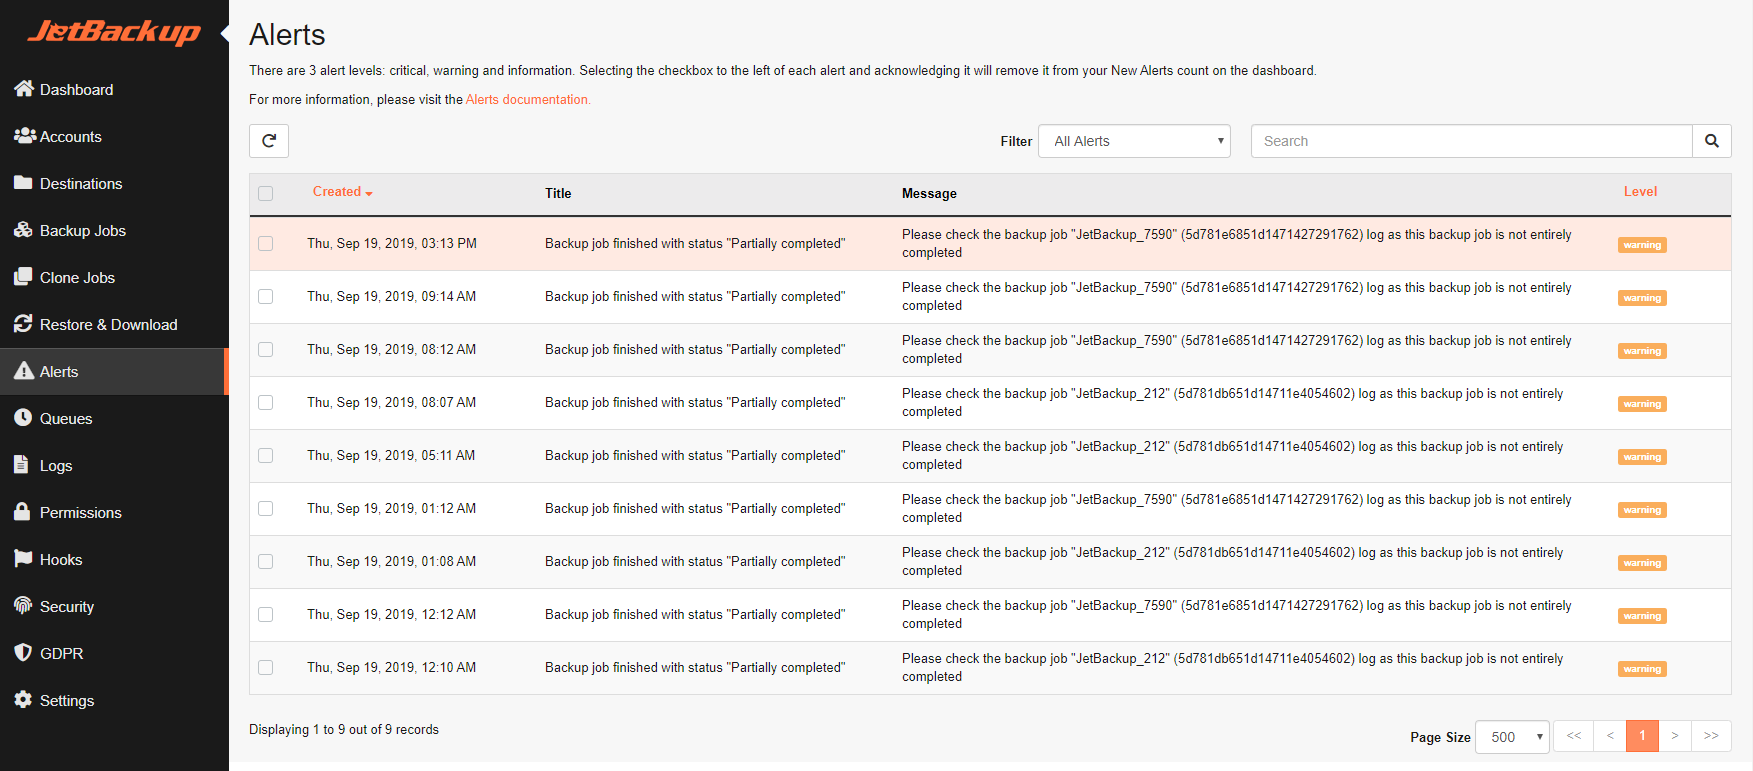Check the 01:08 AM alert checkbox
Viewport: 1753px width, 771px height.
tap(265, 561)
